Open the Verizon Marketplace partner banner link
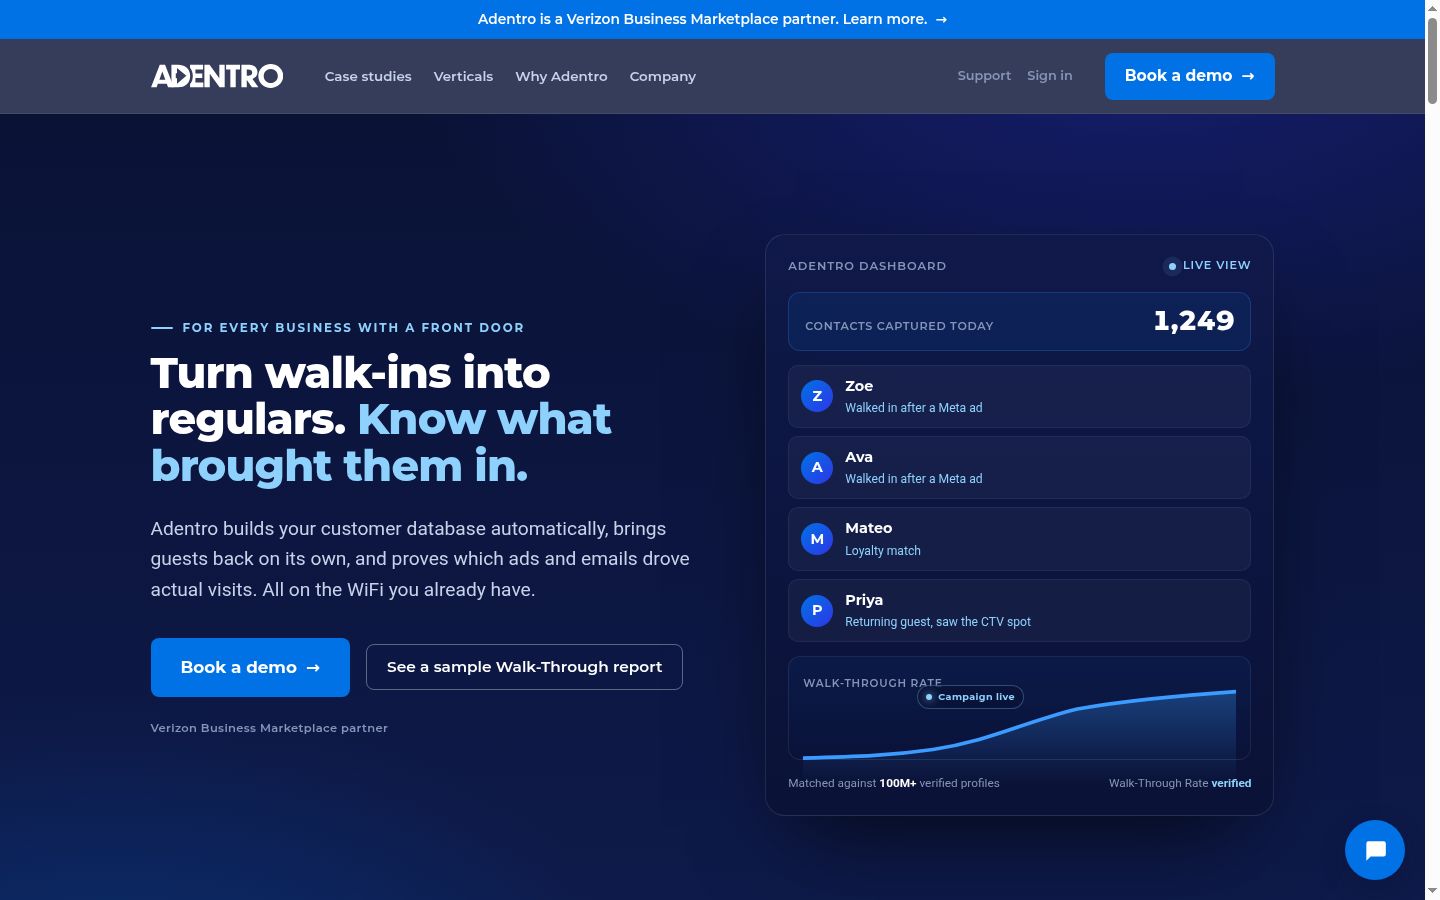The image size is (1440, 900). (712, 19)
